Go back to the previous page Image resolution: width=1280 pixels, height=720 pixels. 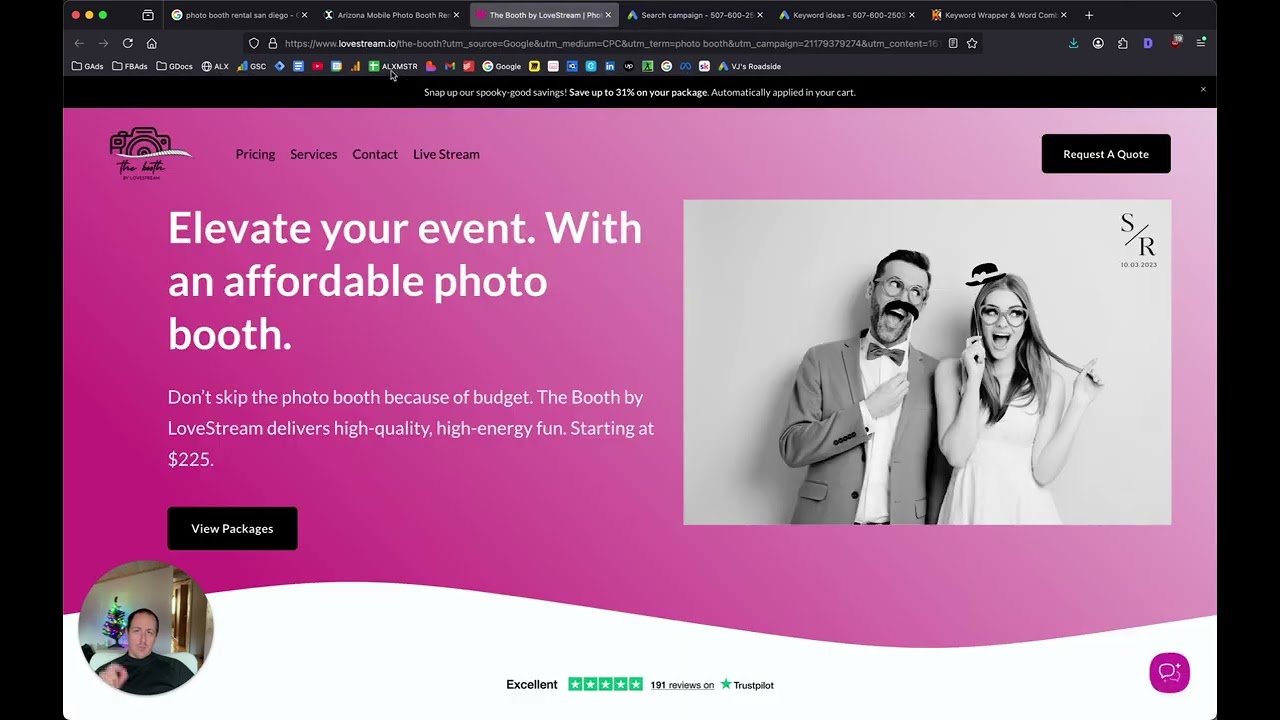pos(79,43)
